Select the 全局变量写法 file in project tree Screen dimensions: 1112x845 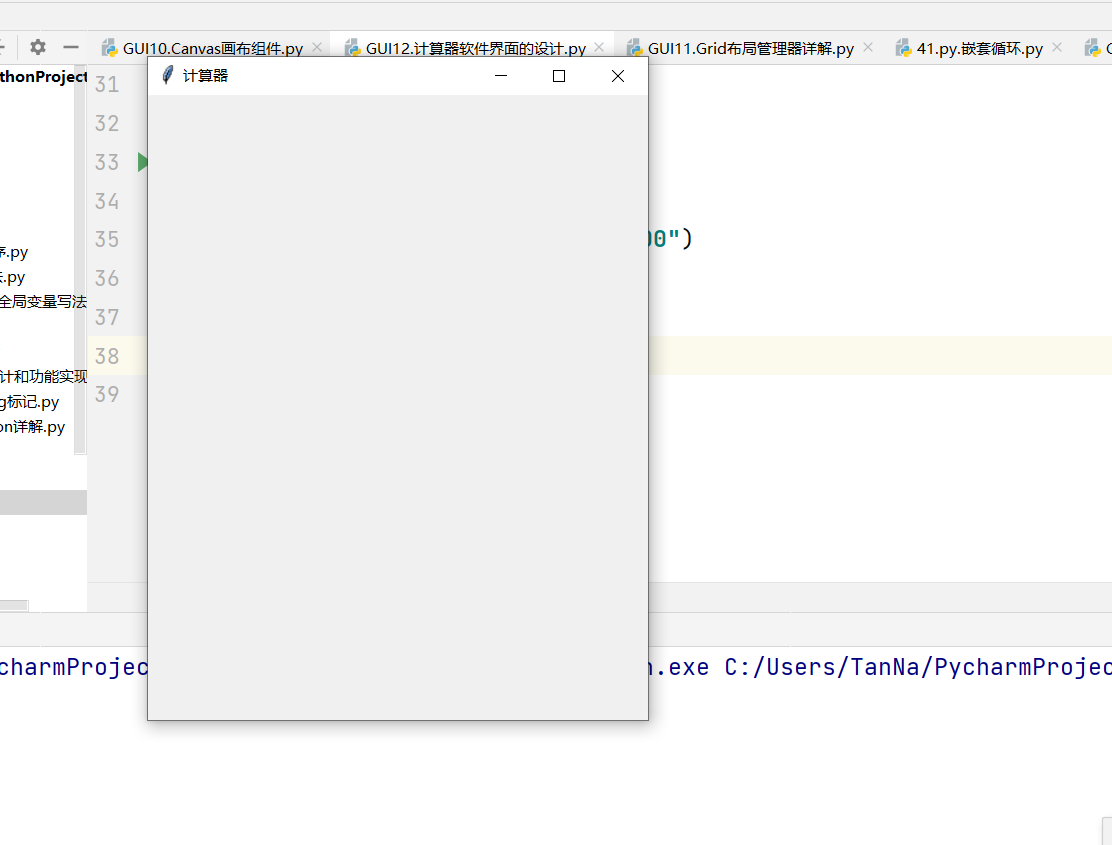pos(43,302)
